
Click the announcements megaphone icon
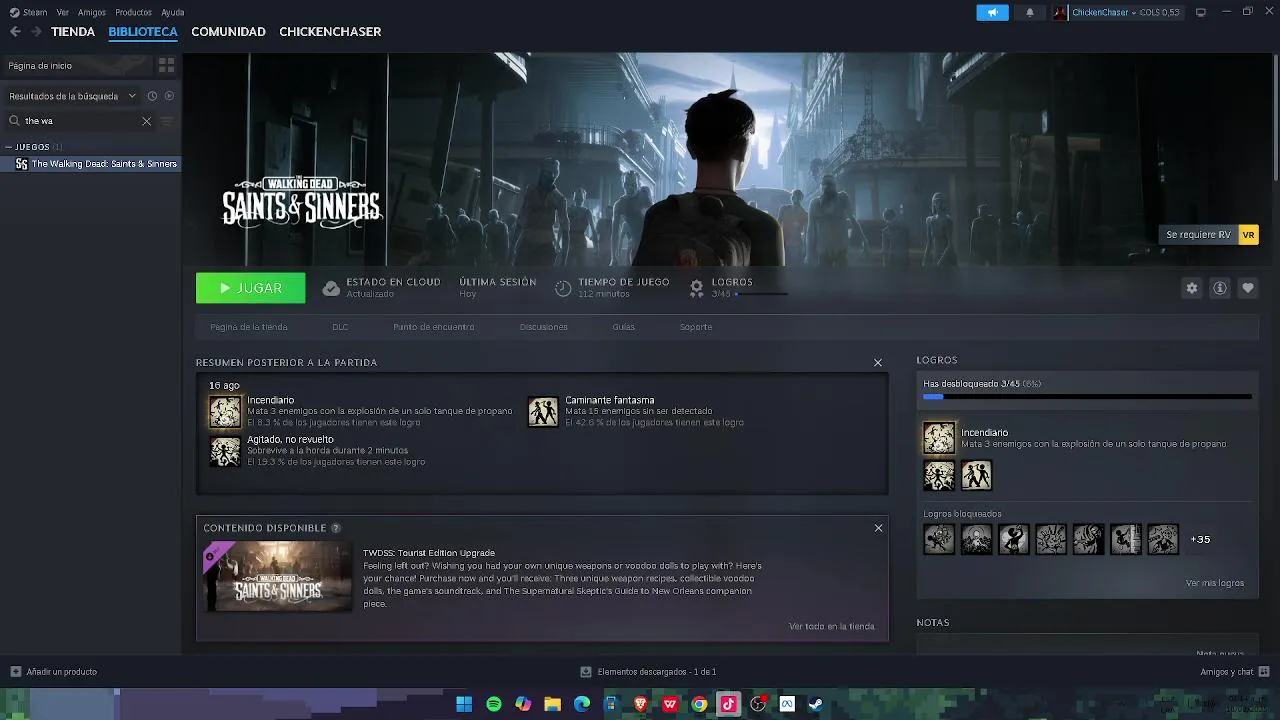[x=992, y=12]
